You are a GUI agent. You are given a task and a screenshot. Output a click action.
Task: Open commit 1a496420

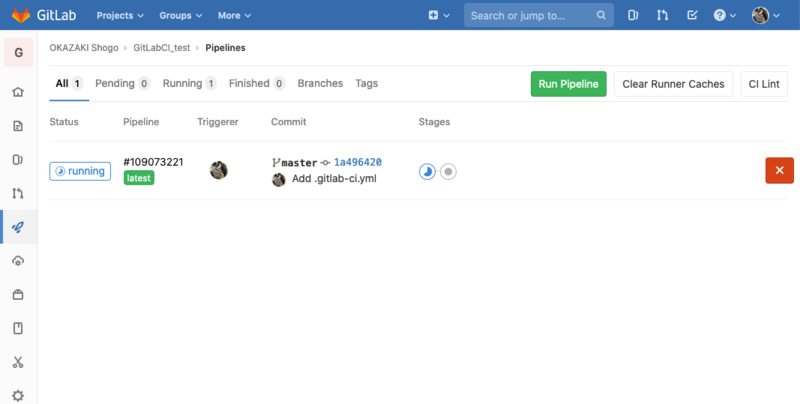[x=358, y=162]
